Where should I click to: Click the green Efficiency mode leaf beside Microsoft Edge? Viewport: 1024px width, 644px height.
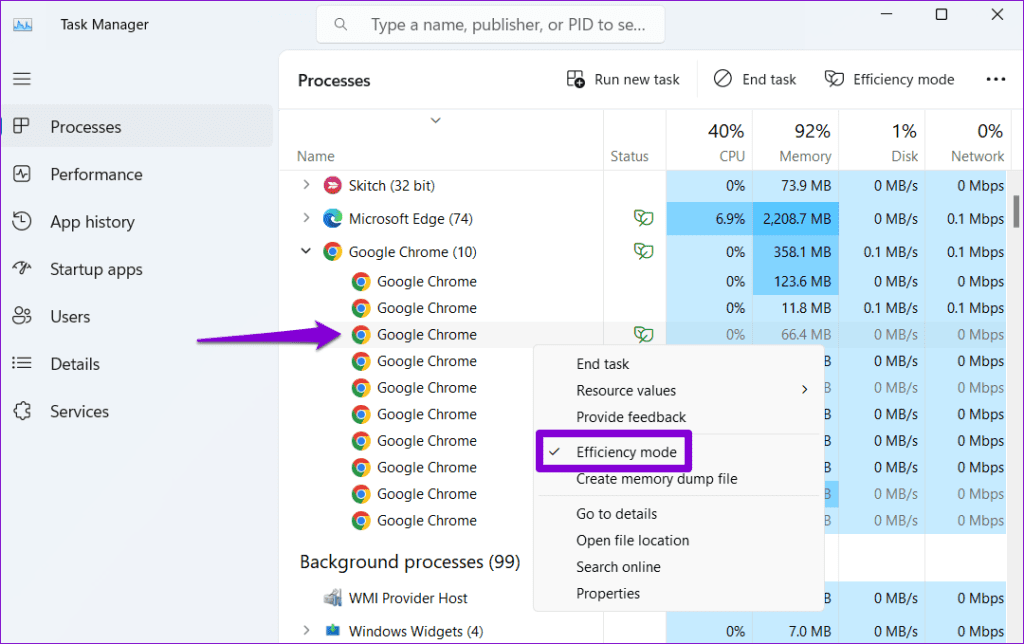tap(644, 218)
